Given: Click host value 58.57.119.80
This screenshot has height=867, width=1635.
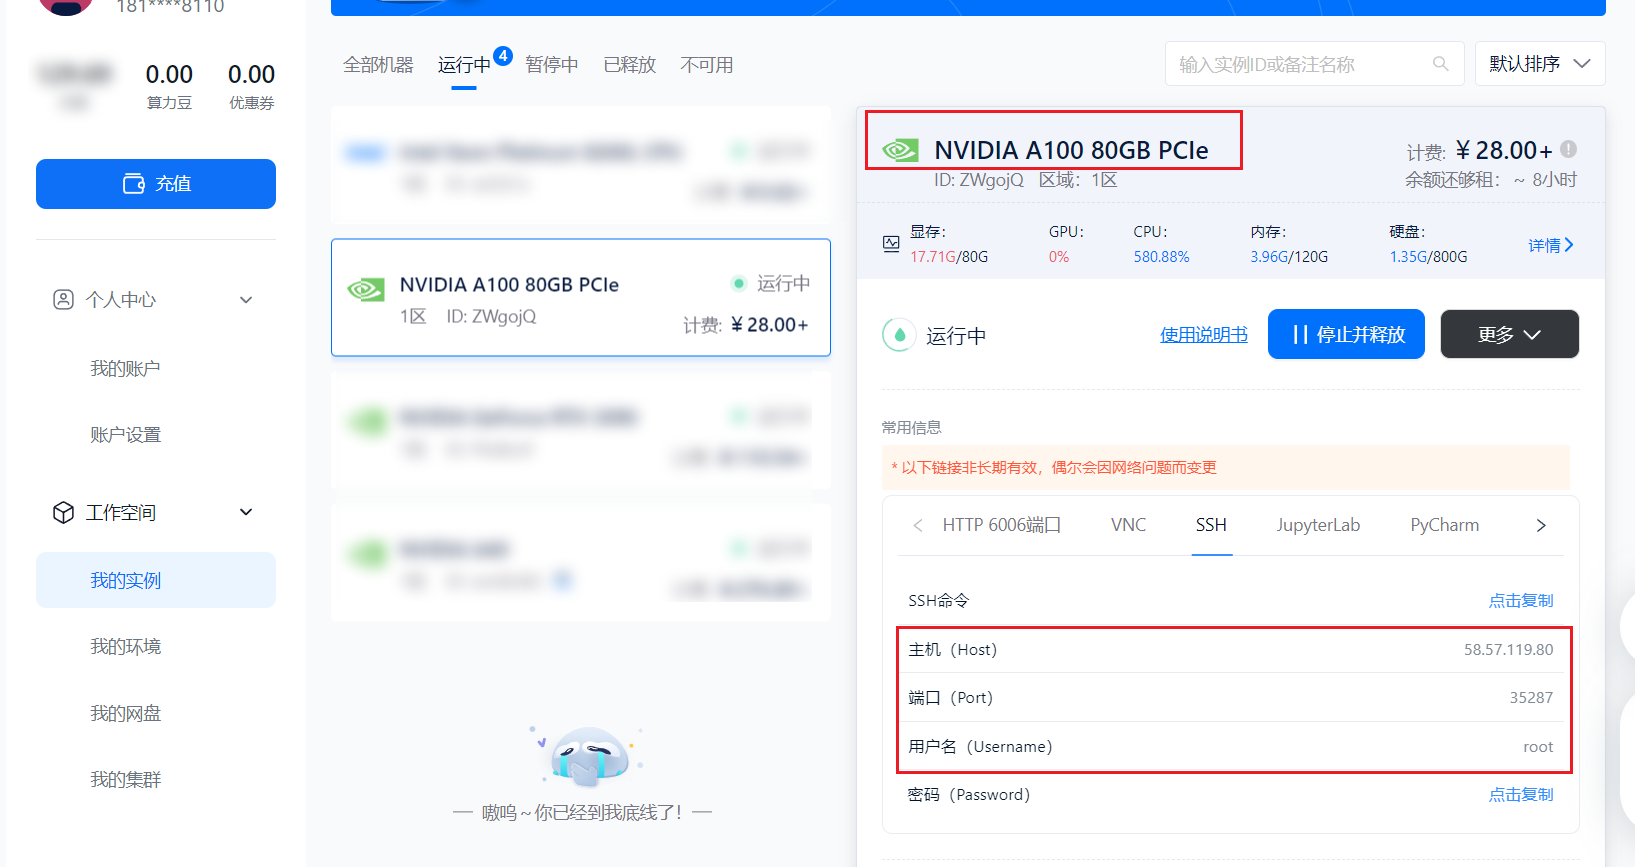Looking at the screenshot, I should pyautogui.click(x=1509, y=650).
